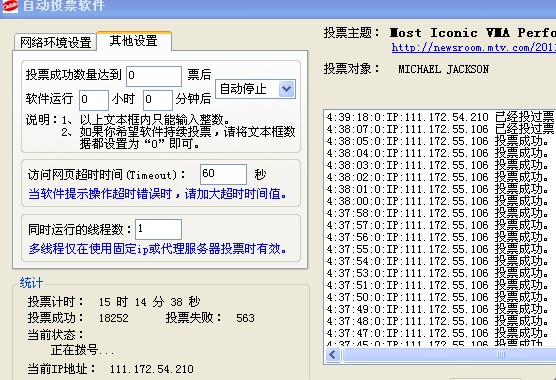Screen dimensions: 556x380
Task: Click the red app icon in title bar
Action: (10, 6)
